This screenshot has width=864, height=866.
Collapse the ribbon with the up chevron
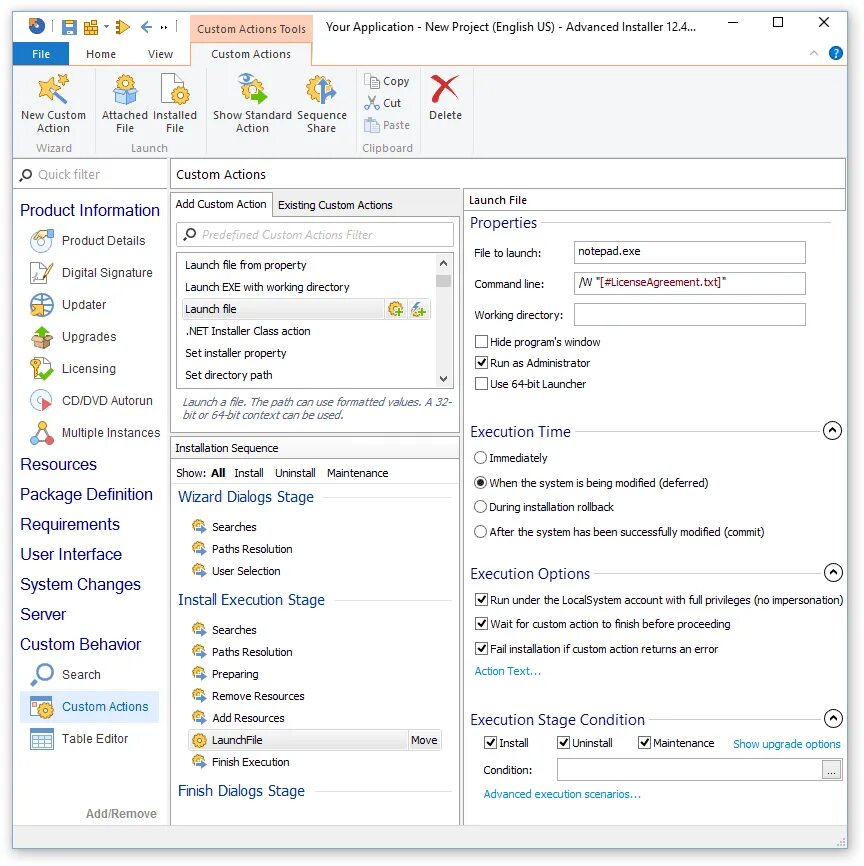(813, 53)
